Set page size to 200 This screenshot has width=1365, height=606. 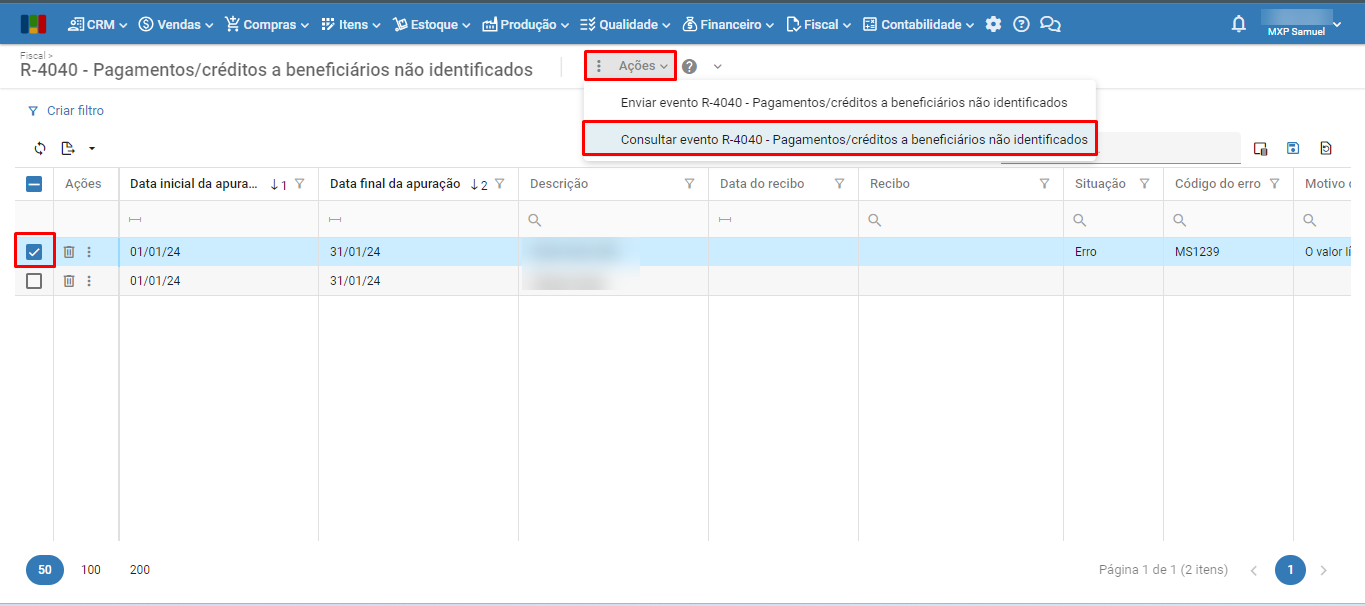[x=140, y=570]
